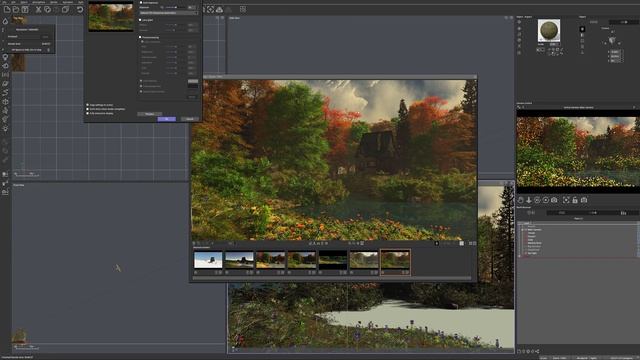The width and height of the screenshot is (640, 360).
Task: Click the S-shaped curve tool in left toolbar
Action: pos(5,93)
